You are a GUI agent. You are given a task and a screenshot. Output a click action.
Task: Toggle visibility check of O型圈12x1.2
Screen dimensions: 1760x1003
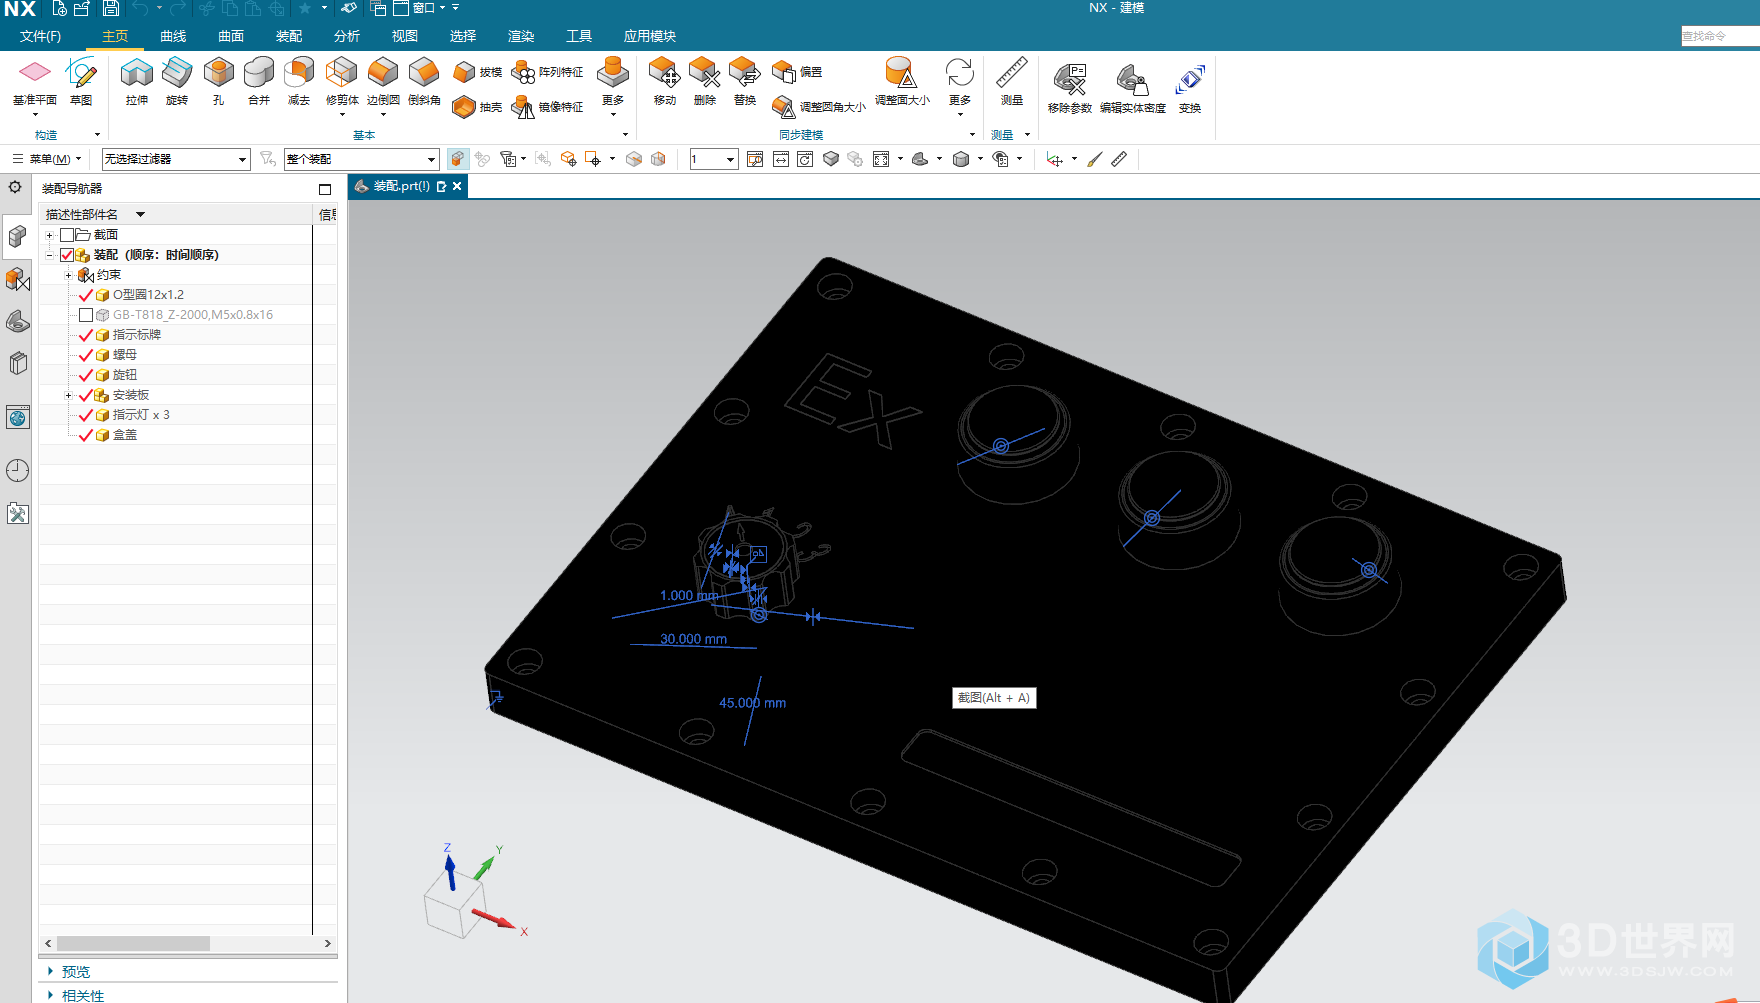pyautogui.click(x=86, y=295)
